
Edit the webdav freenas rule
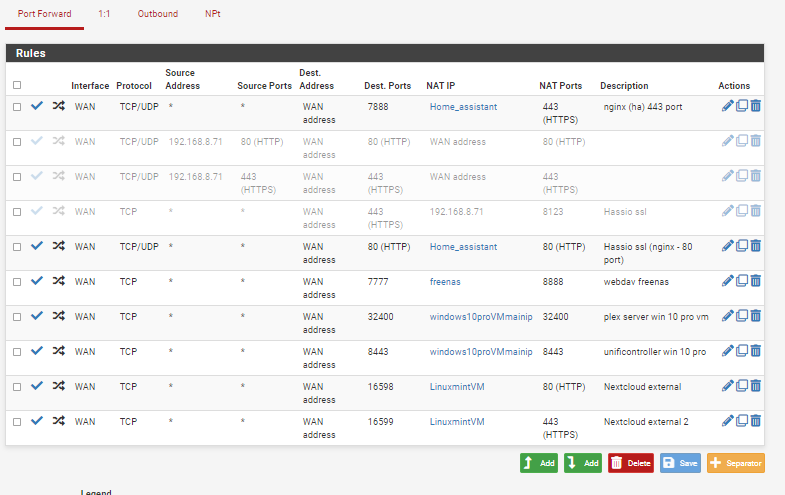(727, 281)
